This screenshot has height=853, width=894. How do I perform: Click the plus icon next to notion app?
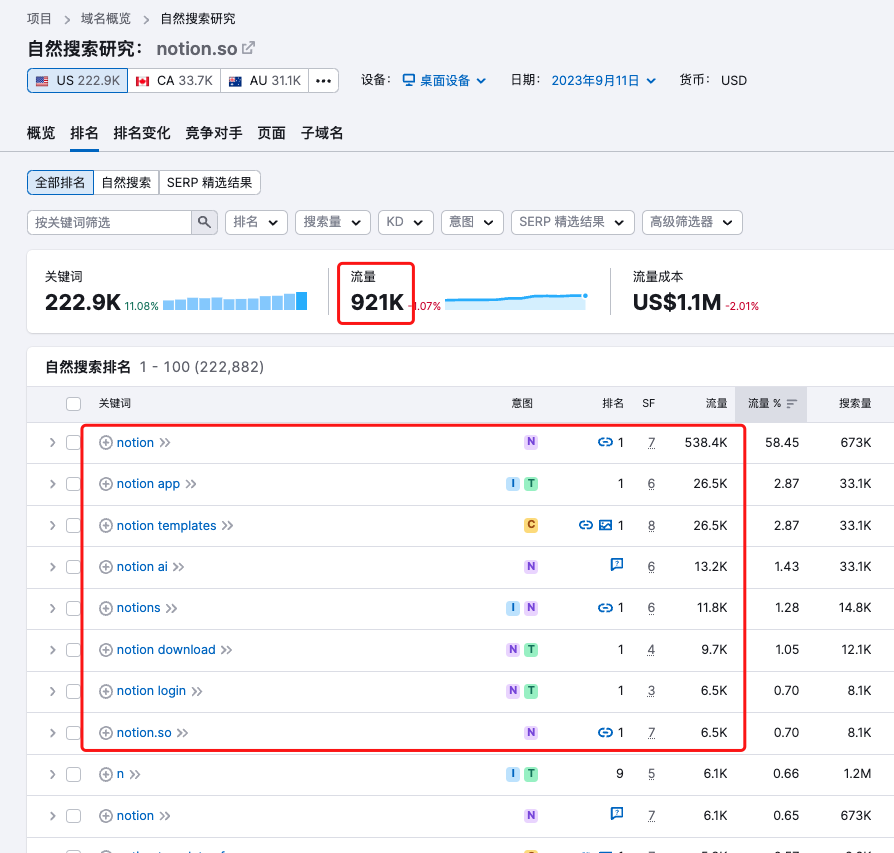[106, 484]
